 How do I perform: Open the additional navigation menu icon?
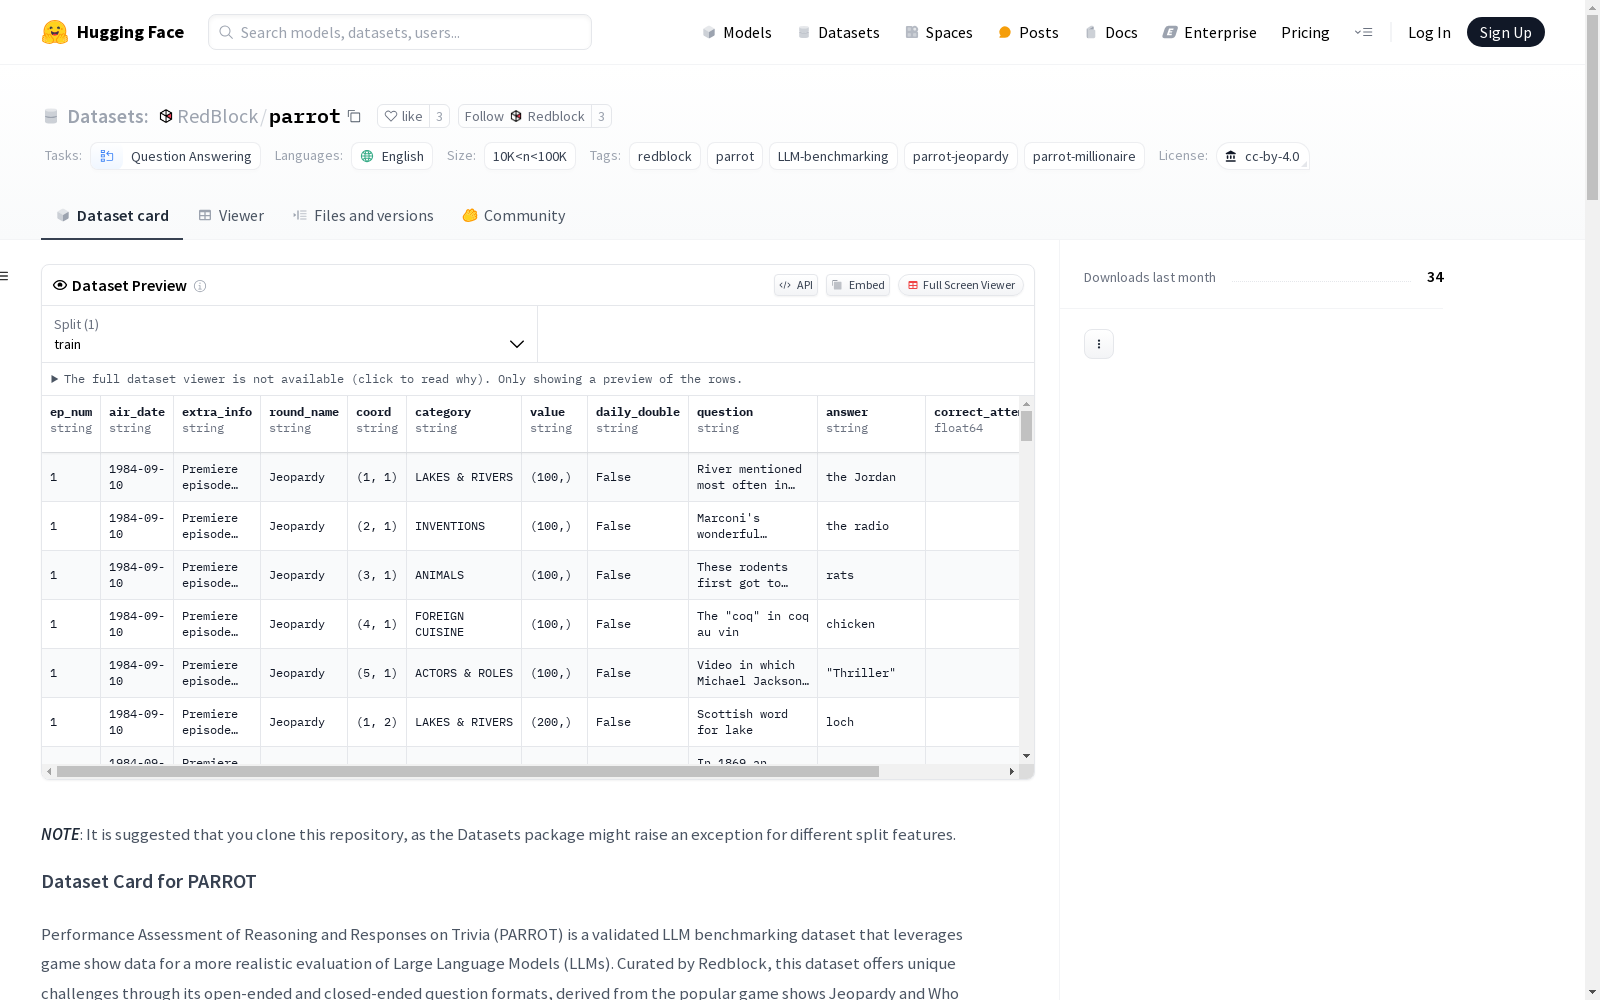[1363, 32]
